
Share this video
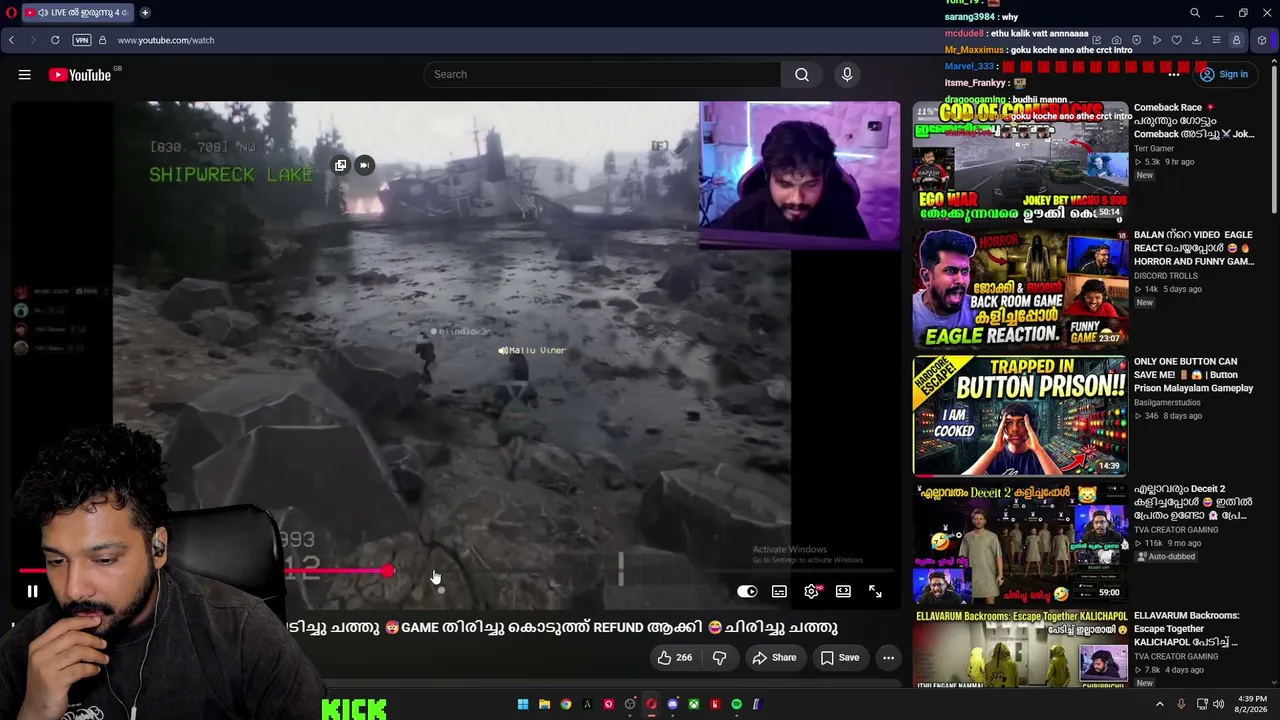(774, 658)
